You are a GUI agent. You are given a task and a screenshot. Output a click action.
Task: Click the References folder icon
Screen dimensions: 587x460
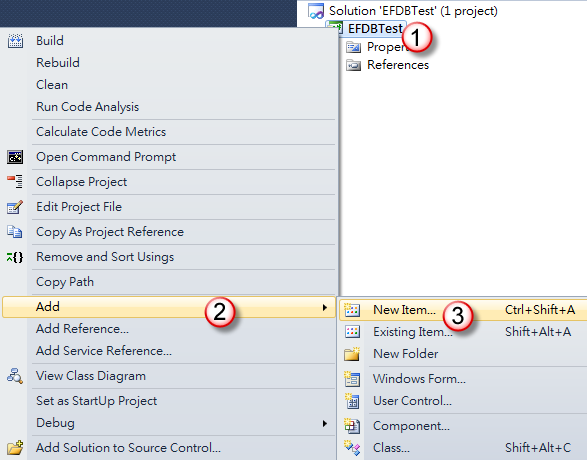point(353,65)
